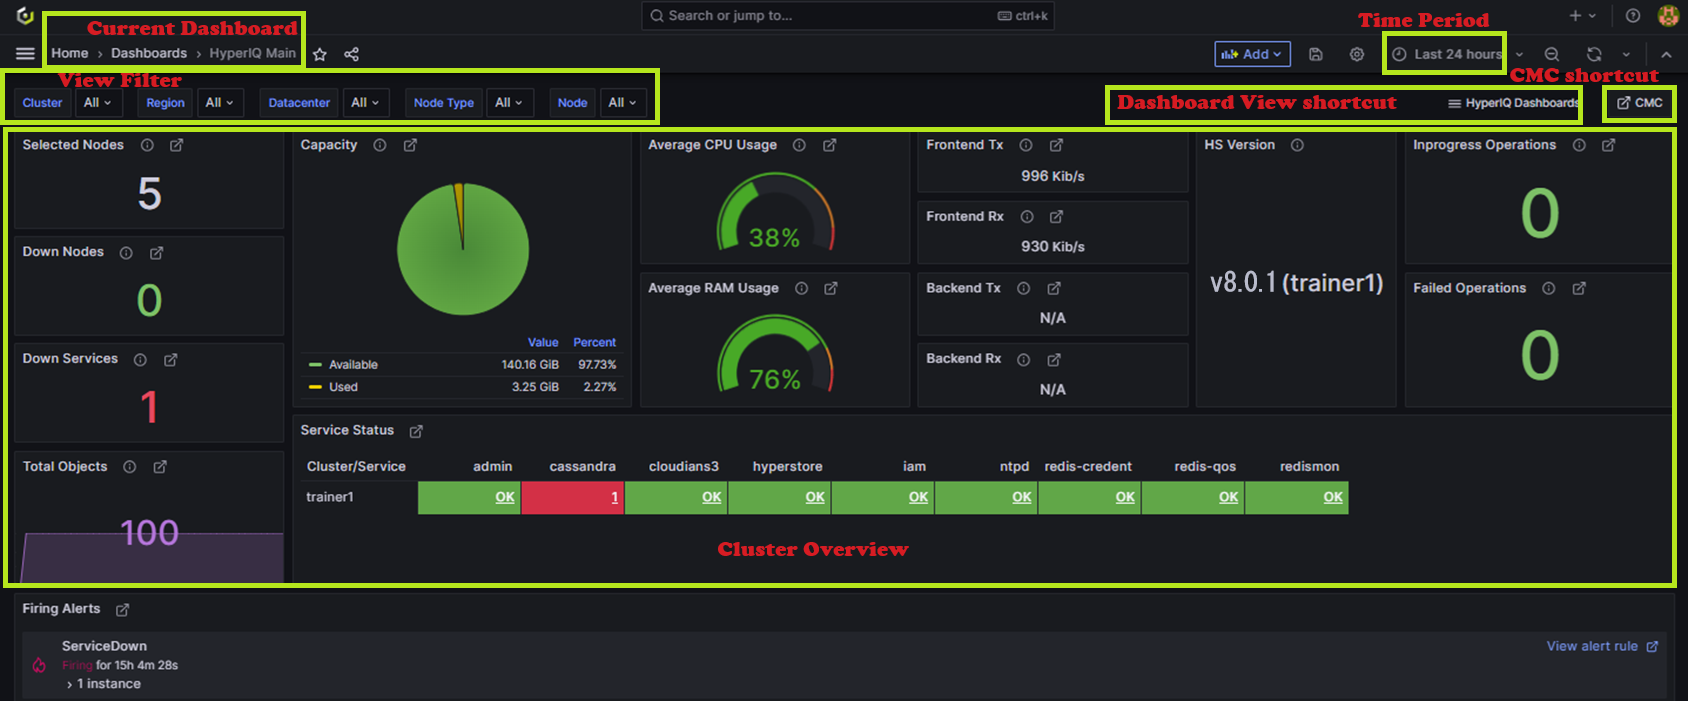Screen dimensions: 1688x701
Task: Select the trainer1 cluster row label
Action: 330,498
